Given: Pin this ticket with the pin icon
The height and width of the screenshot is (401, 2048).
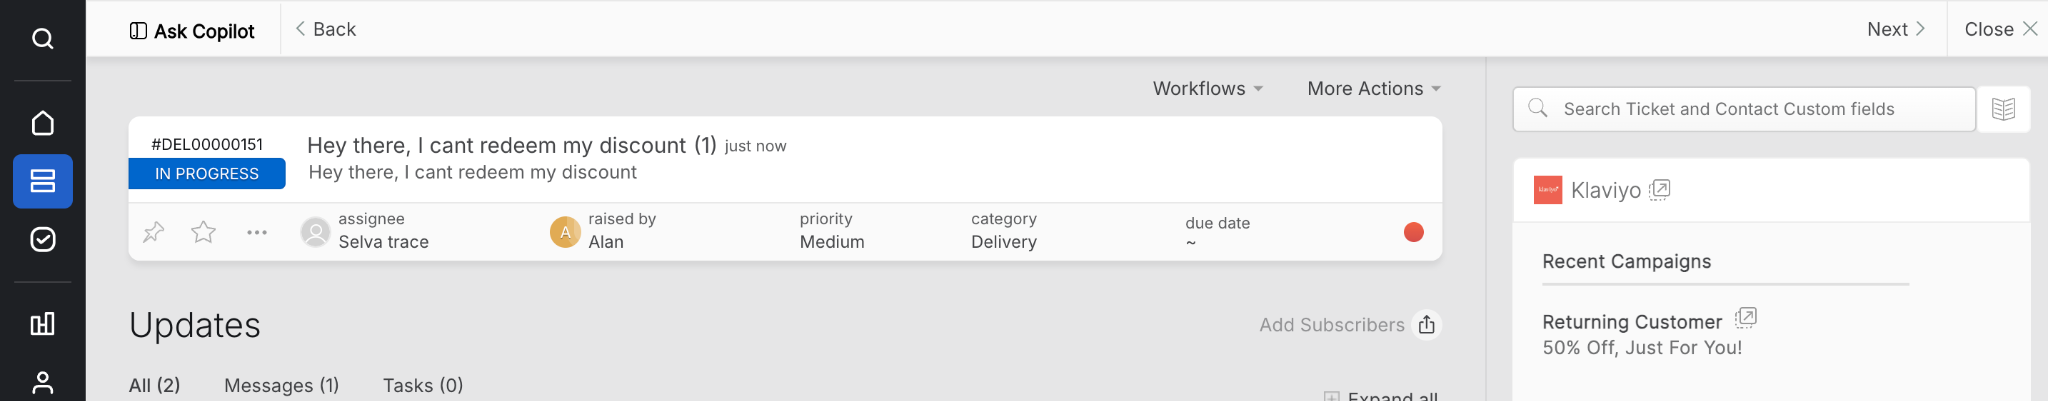Looking at the screenshot, I should click(x=153, y=232).
